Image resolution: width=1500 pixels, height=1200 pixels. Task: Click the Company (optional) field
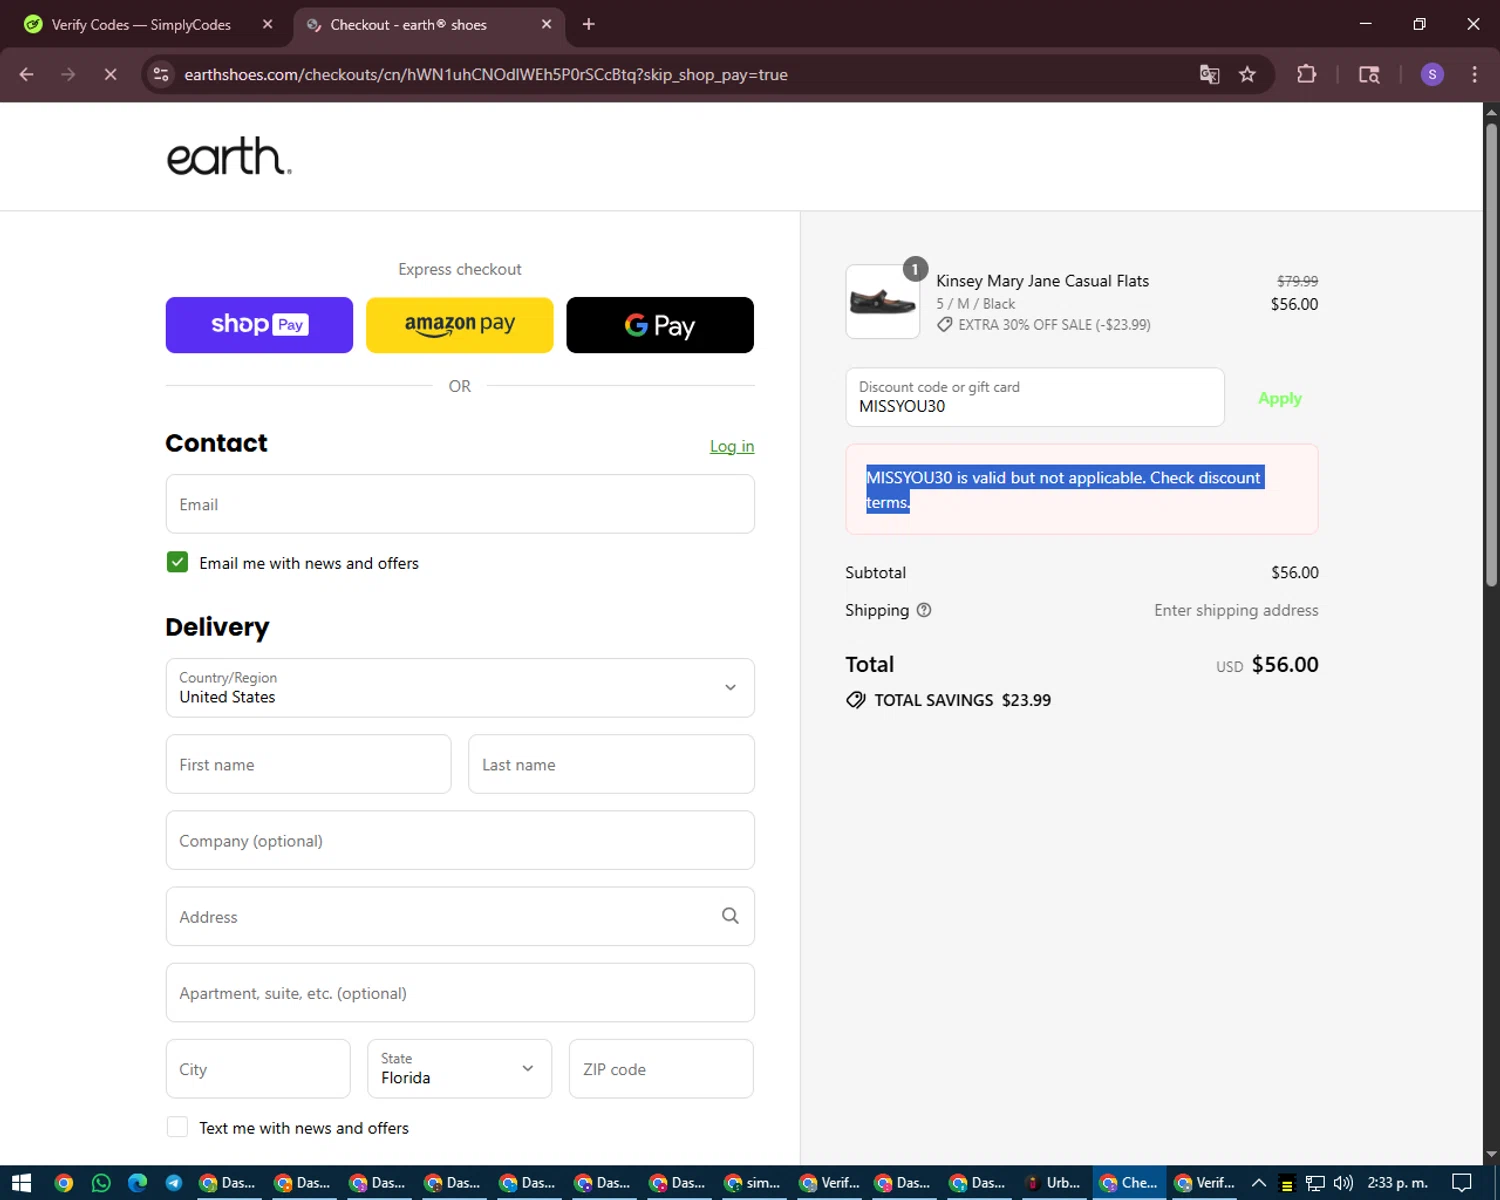pyautogui.click(x=460, y=840)
